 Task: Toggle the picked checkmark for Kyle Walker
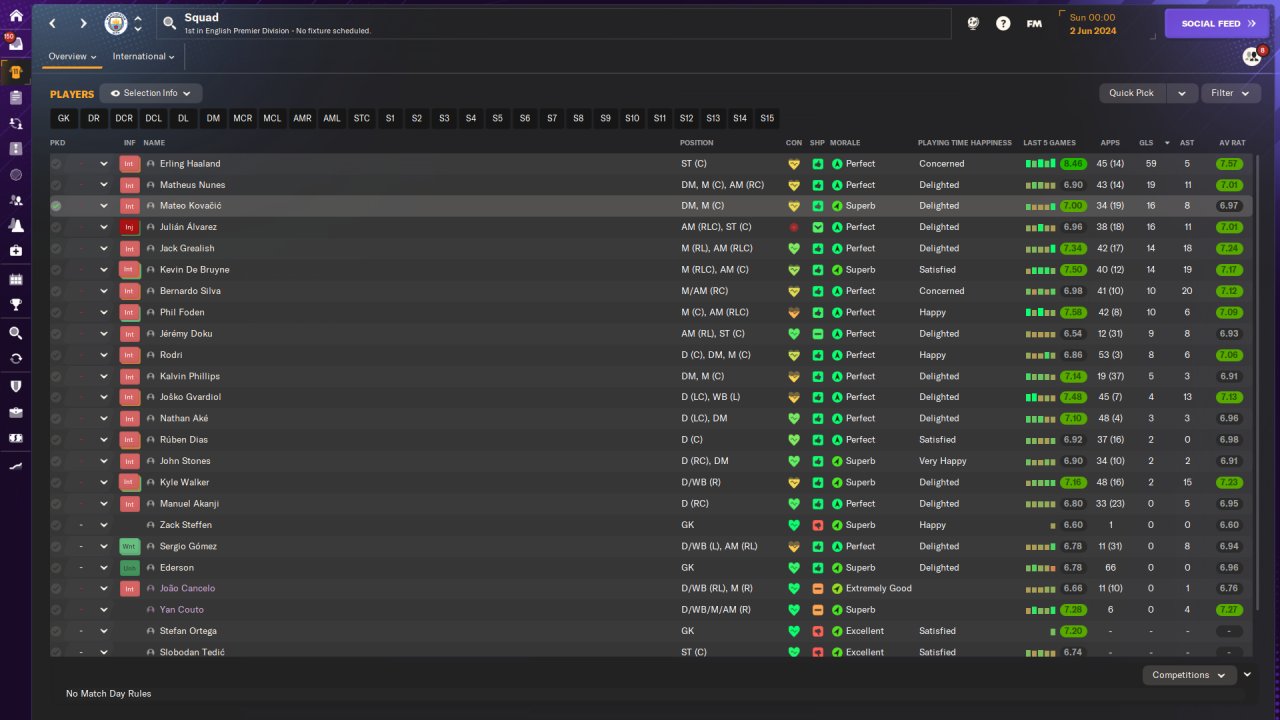[x=56, y=482]
